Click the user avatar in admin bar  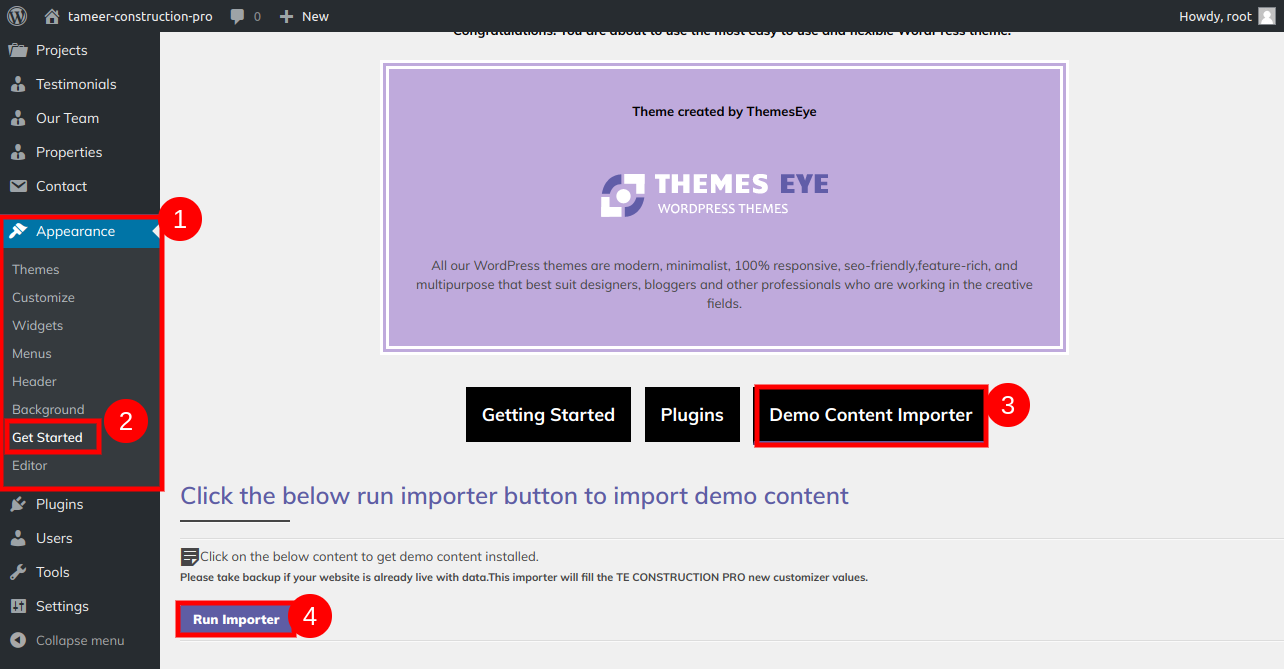click(1267, 16)
